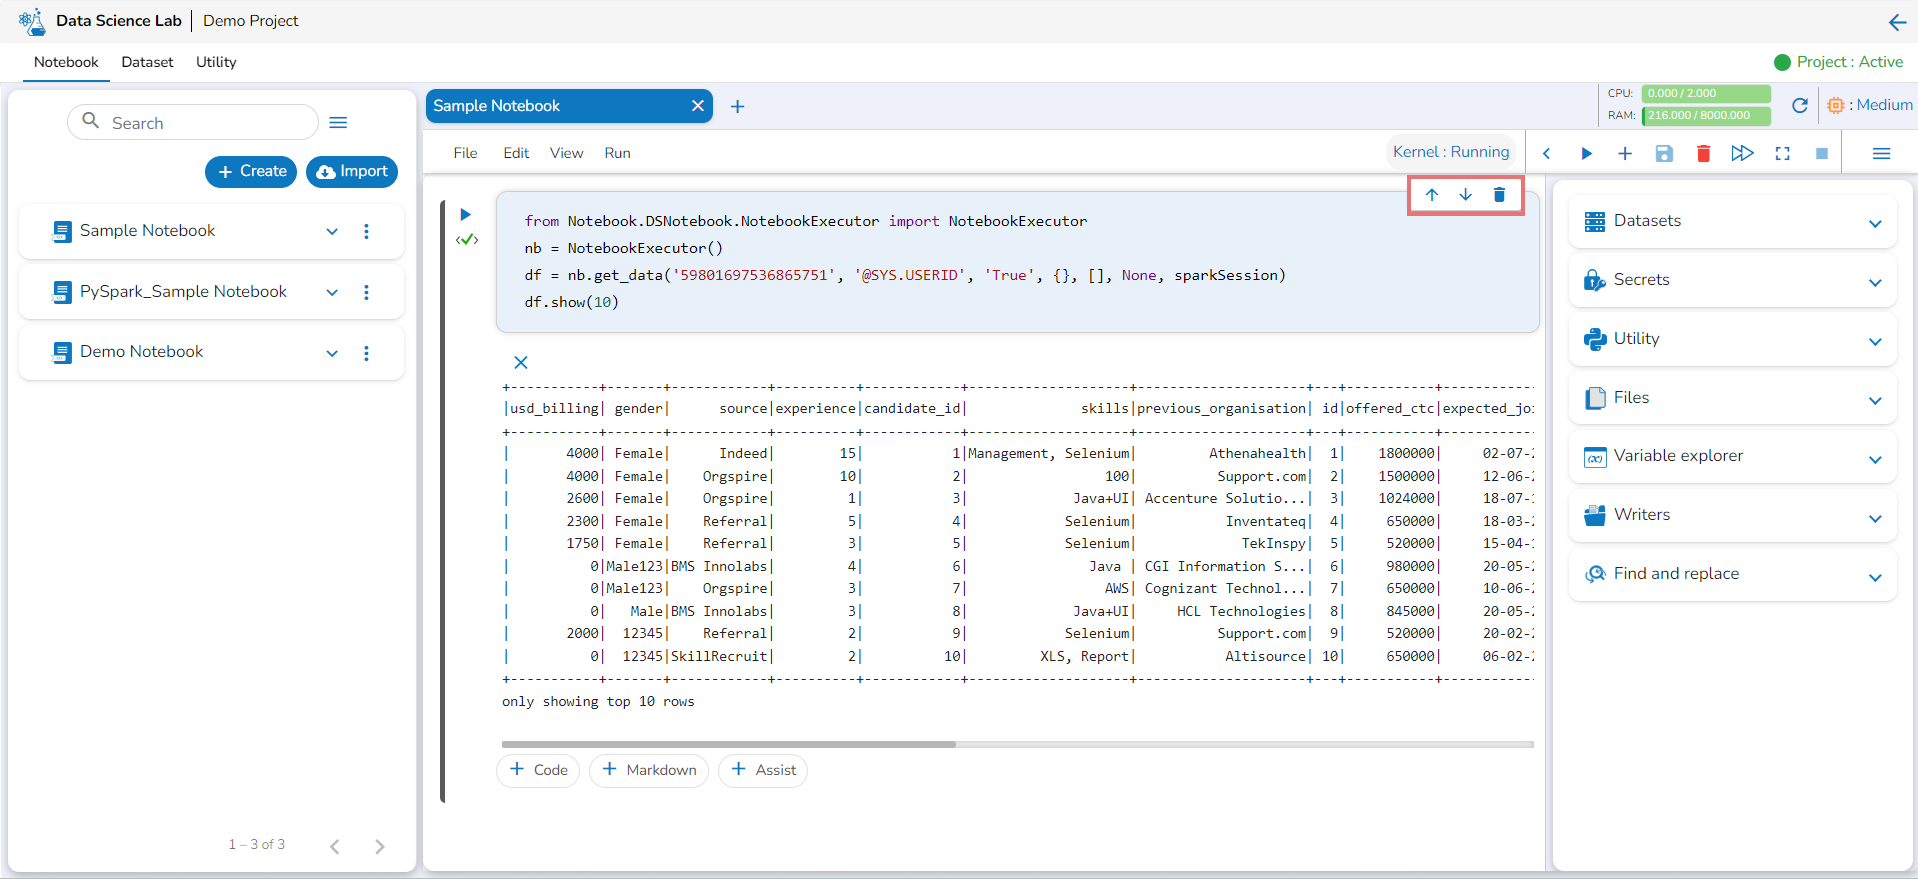1918x879 pixels.
Task: Click the horizontal scrollbar under output table
Action: (x=728, y=744)
